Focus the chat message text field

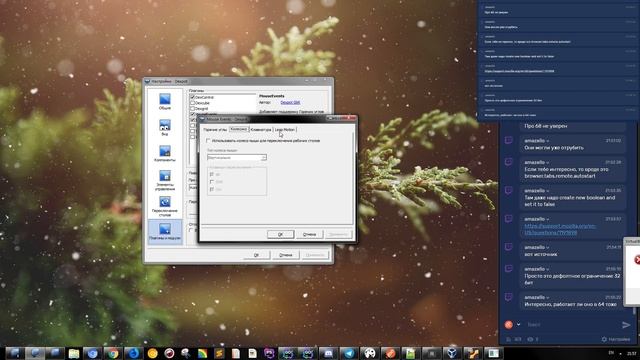(571, 324)
